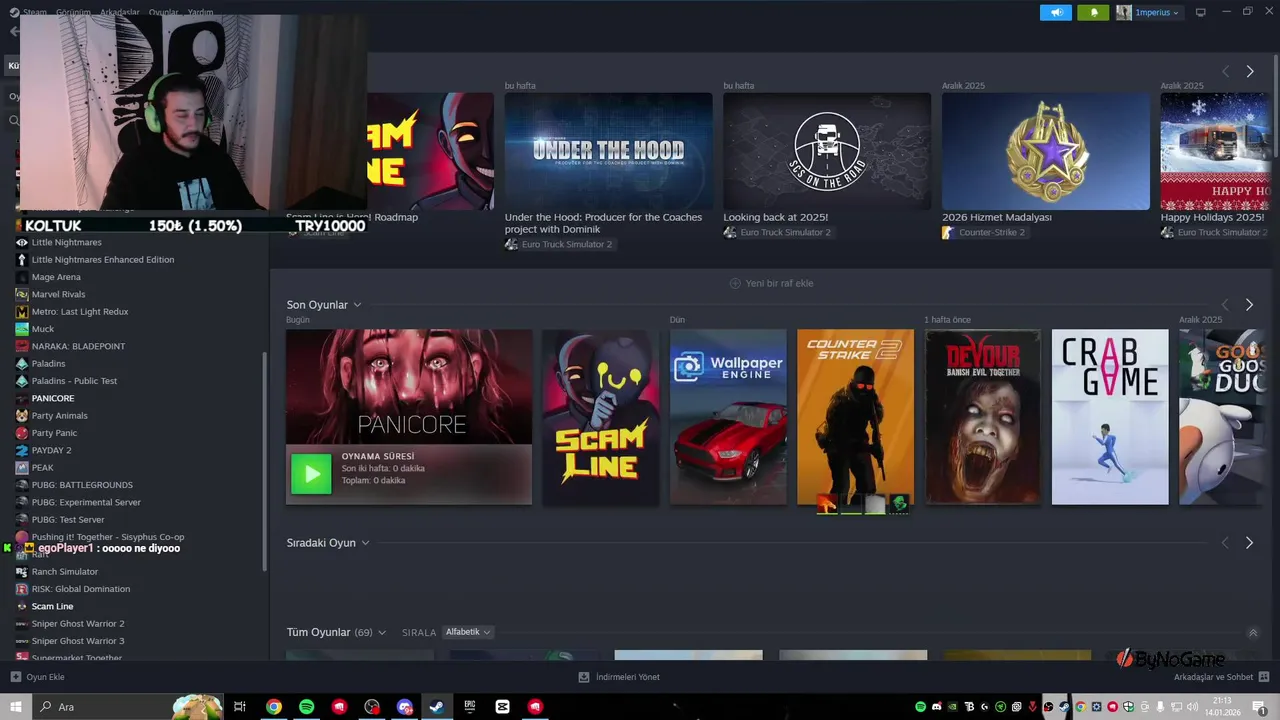Open the Görünüm menu
Viewport: 1280px width, 720px height.
click(74, 12)
